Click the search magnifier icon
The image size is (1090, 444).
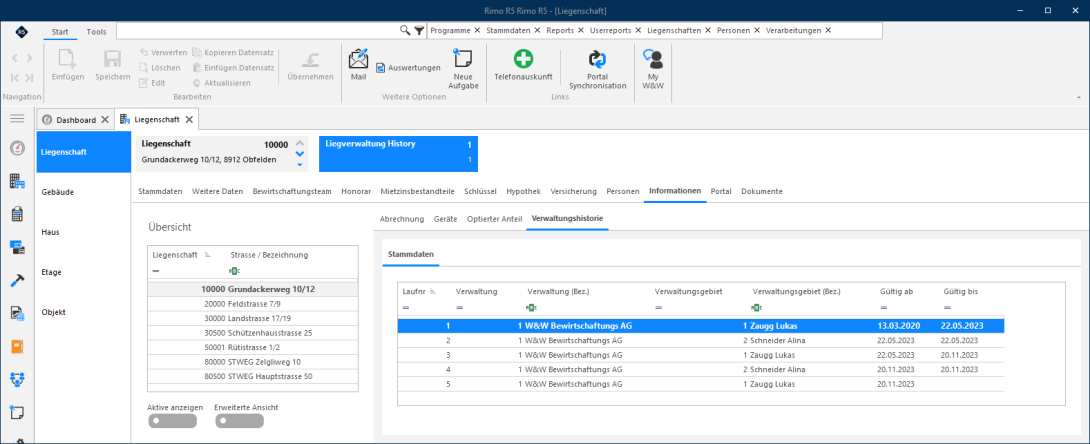pos(405,31)
